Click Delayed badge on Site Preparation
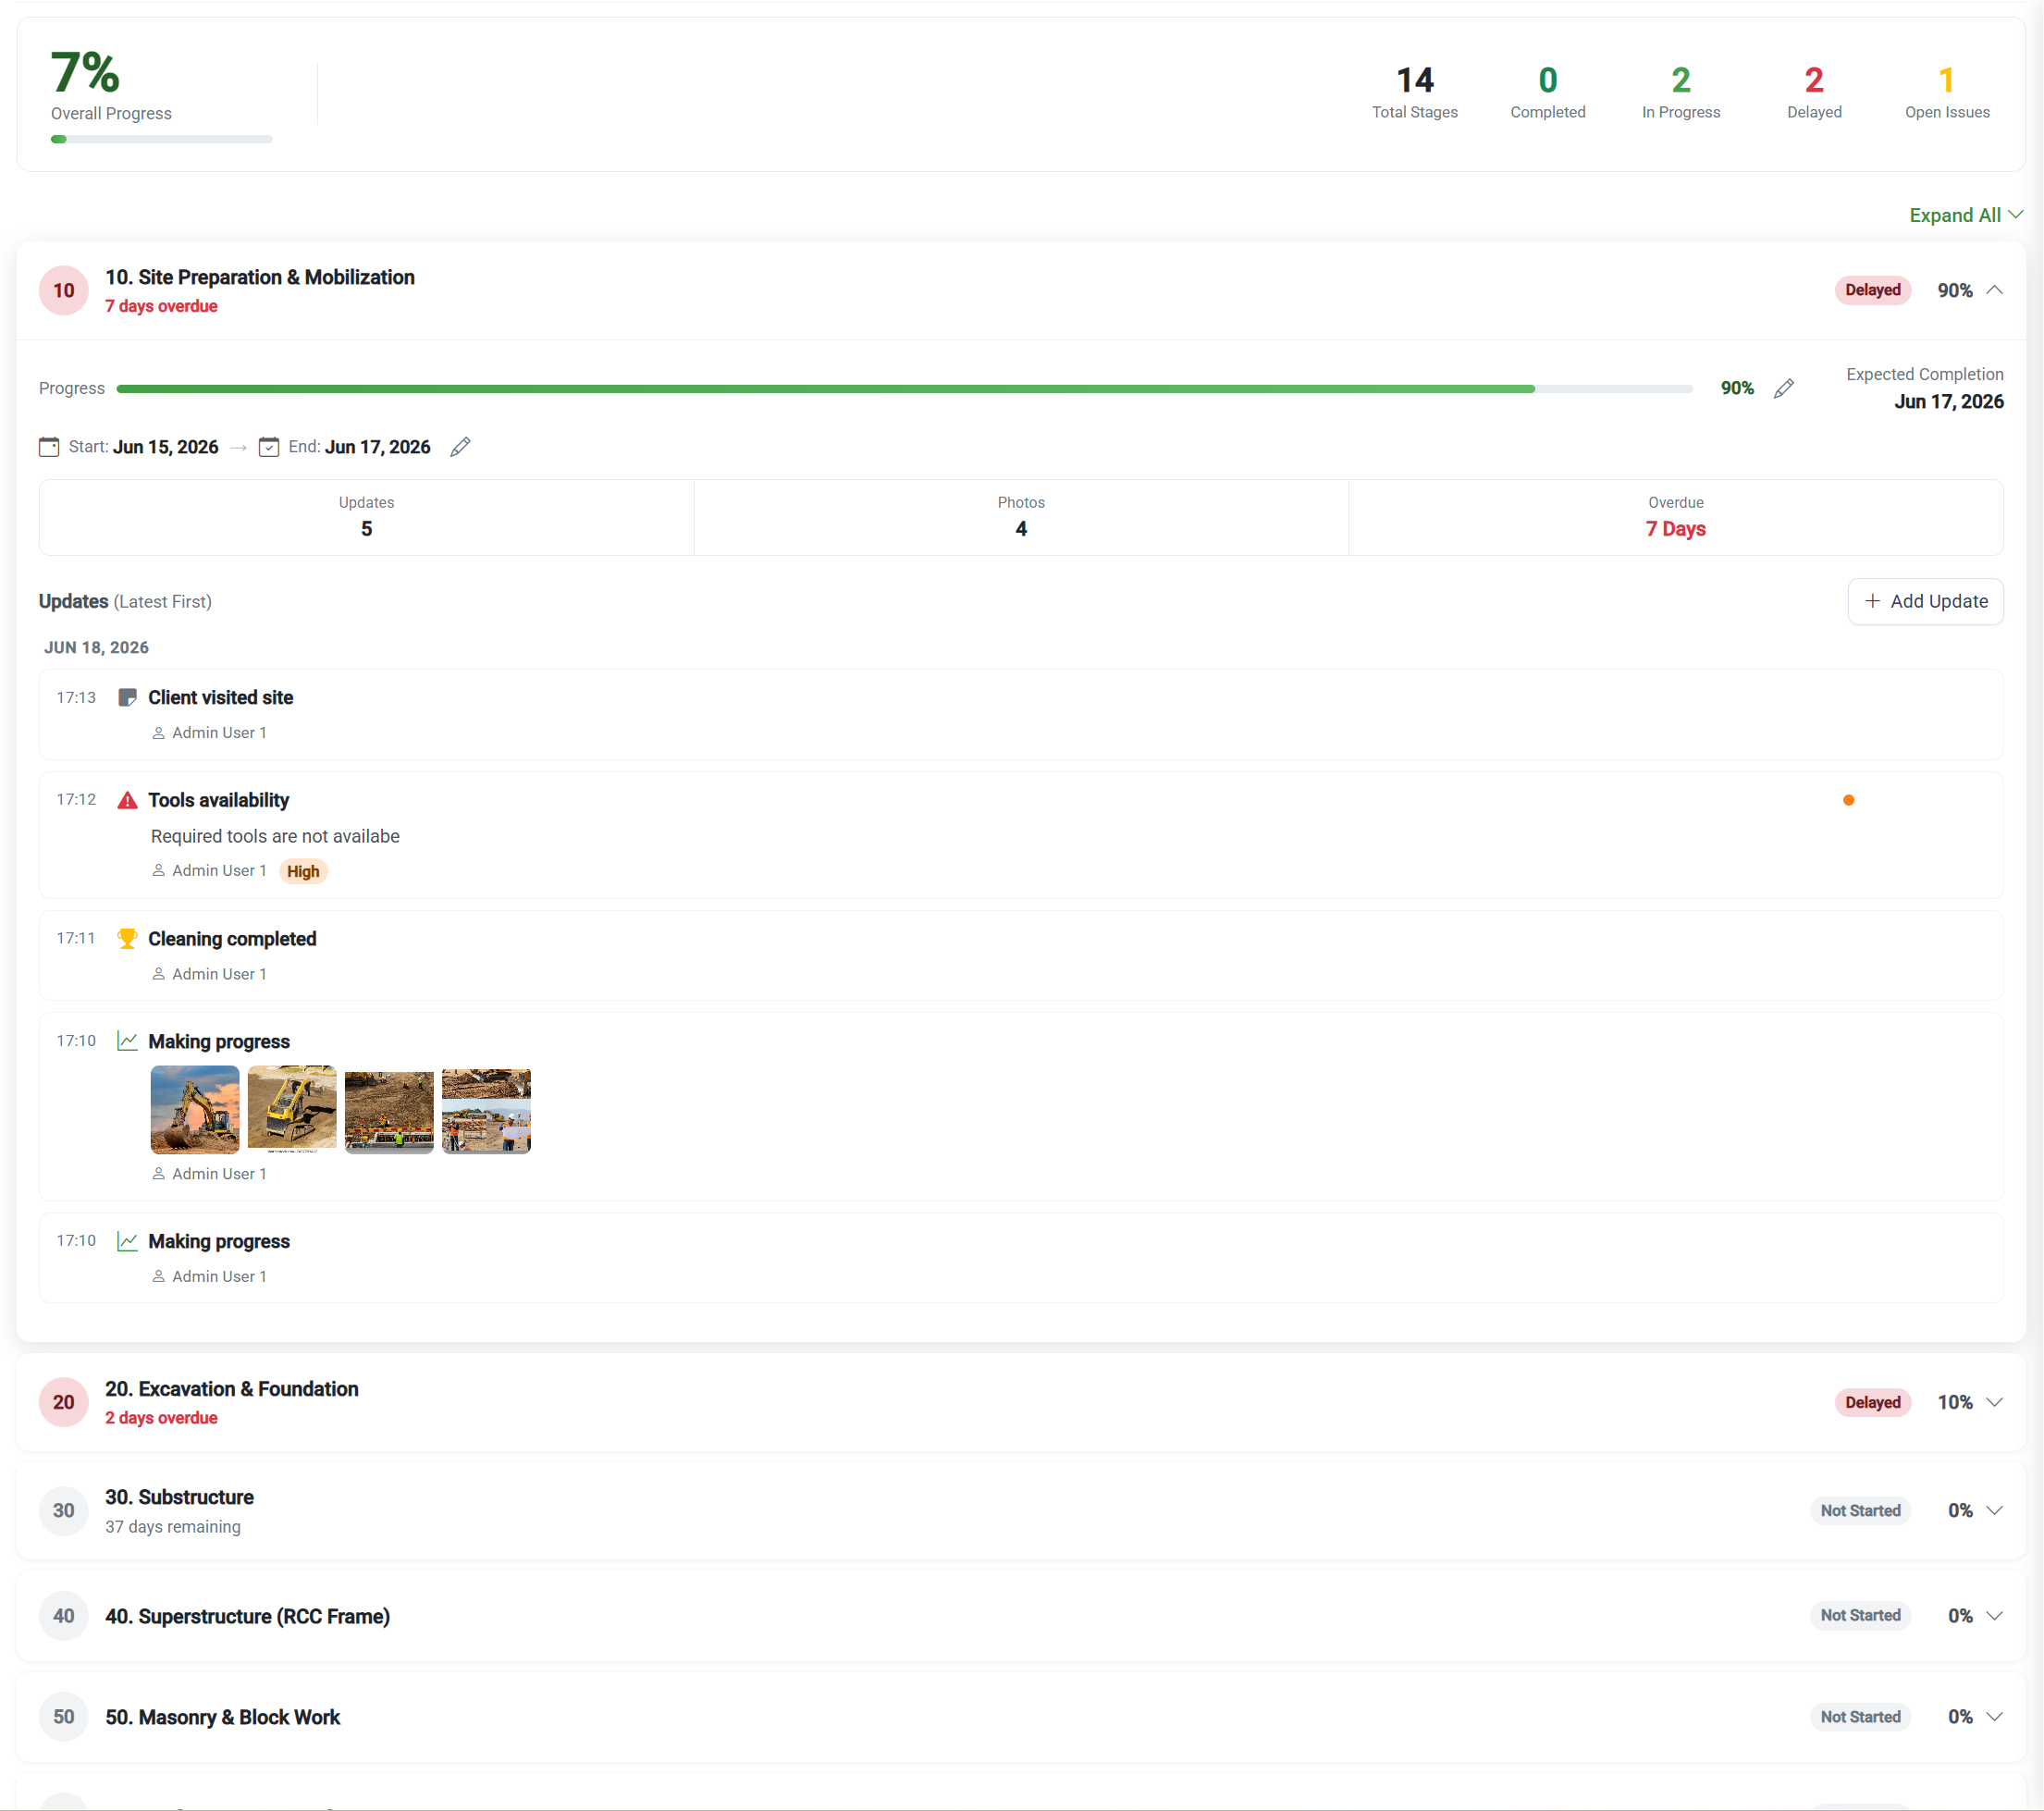Viewport: 2044px width, 1811px height. [x=1873, y=290]
